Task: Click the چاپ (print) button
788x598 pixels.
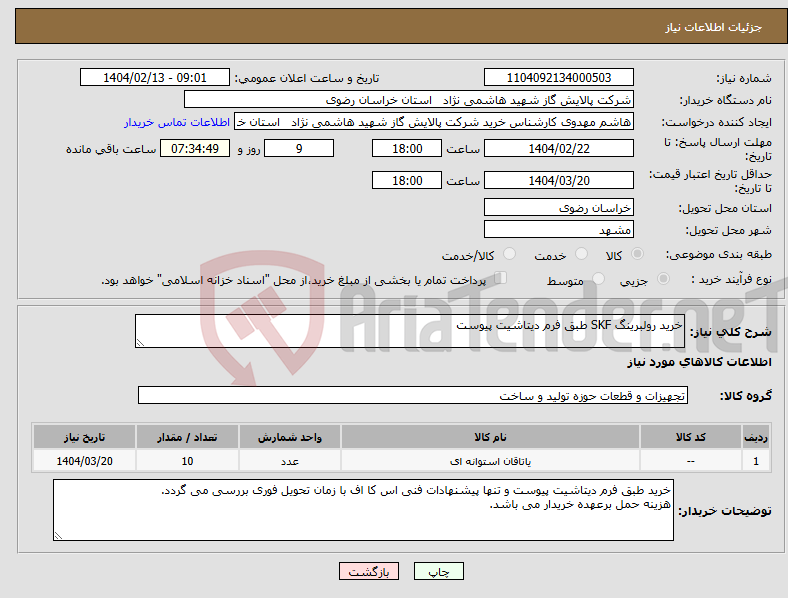Action: [x=438, y=571]
